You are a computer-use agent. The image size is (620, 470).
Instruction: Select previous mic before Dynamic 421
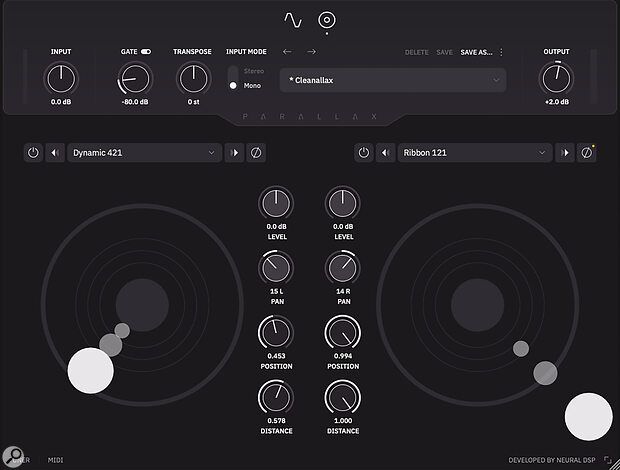tap(55, 153)
